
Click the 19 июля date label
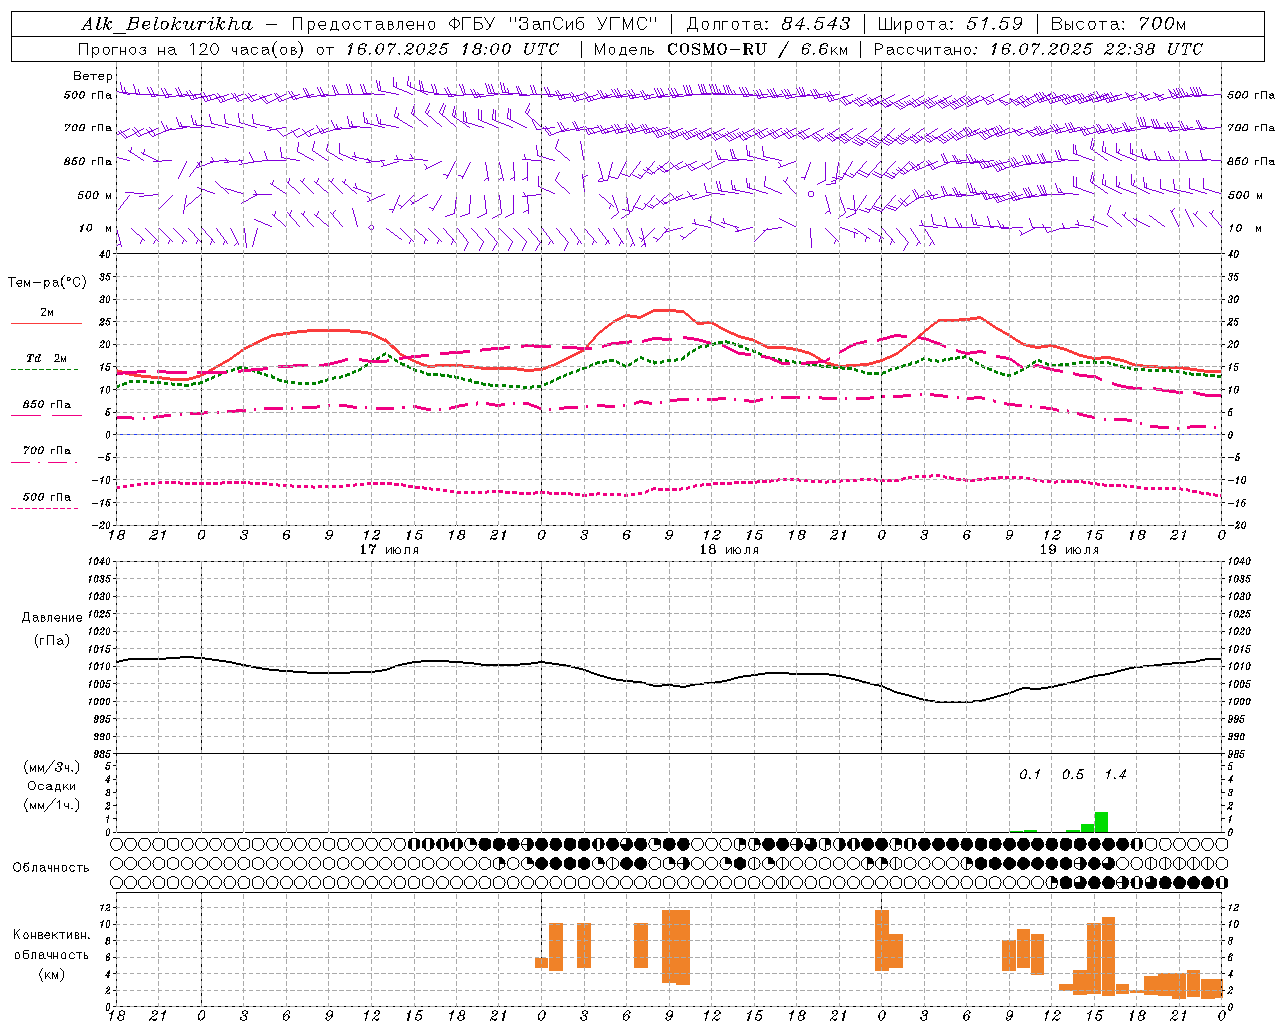[x=1068, y=550]
